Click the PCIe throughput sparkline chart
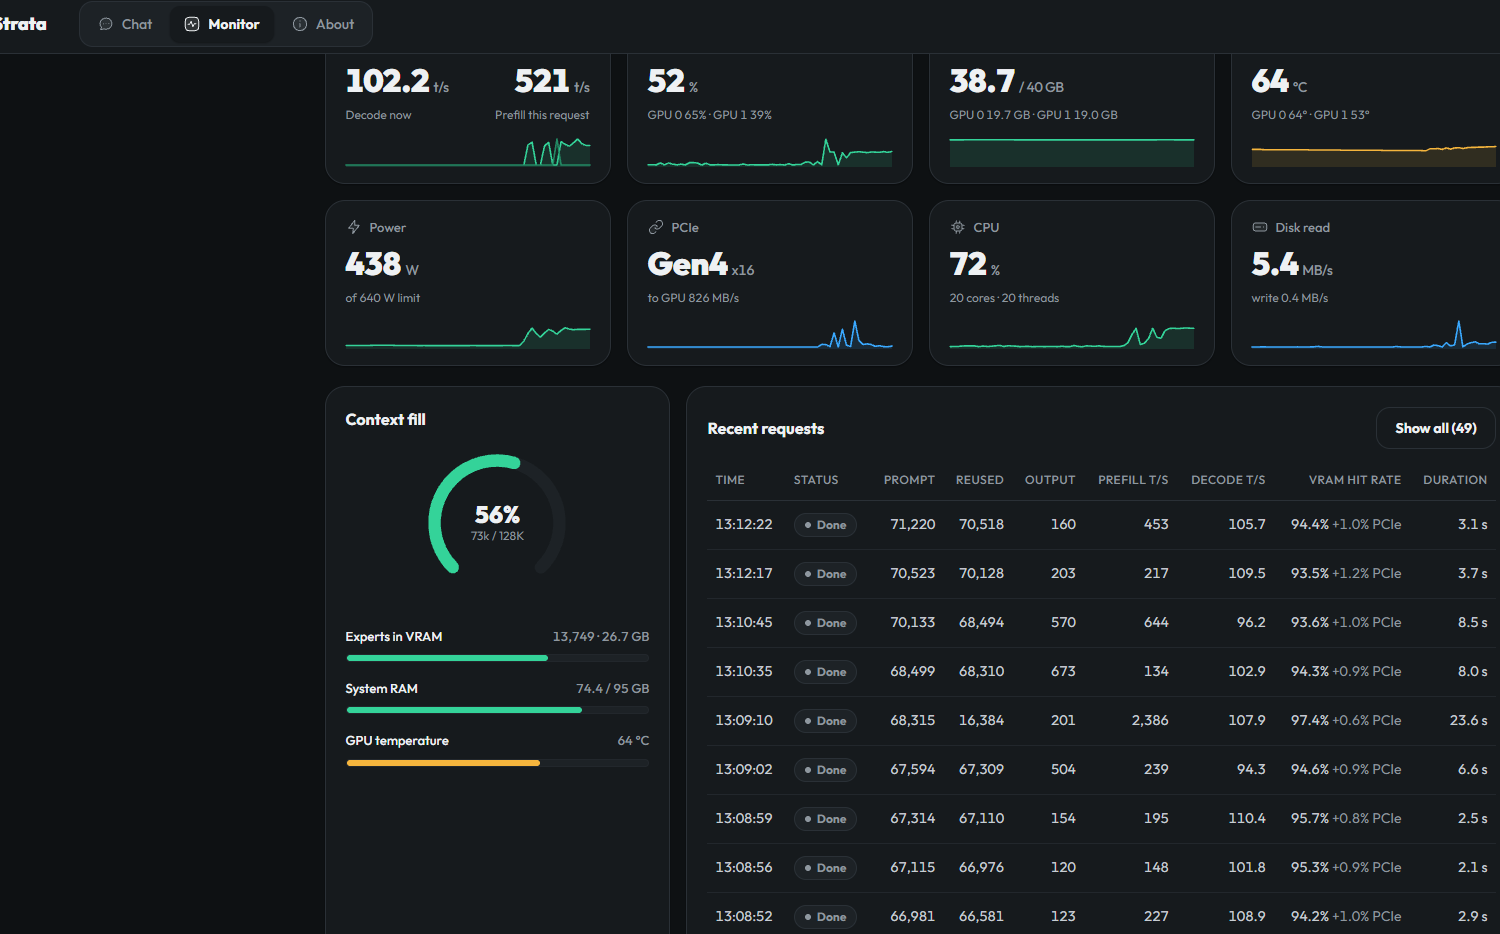The image size is (1500, 934). [770, 334]
